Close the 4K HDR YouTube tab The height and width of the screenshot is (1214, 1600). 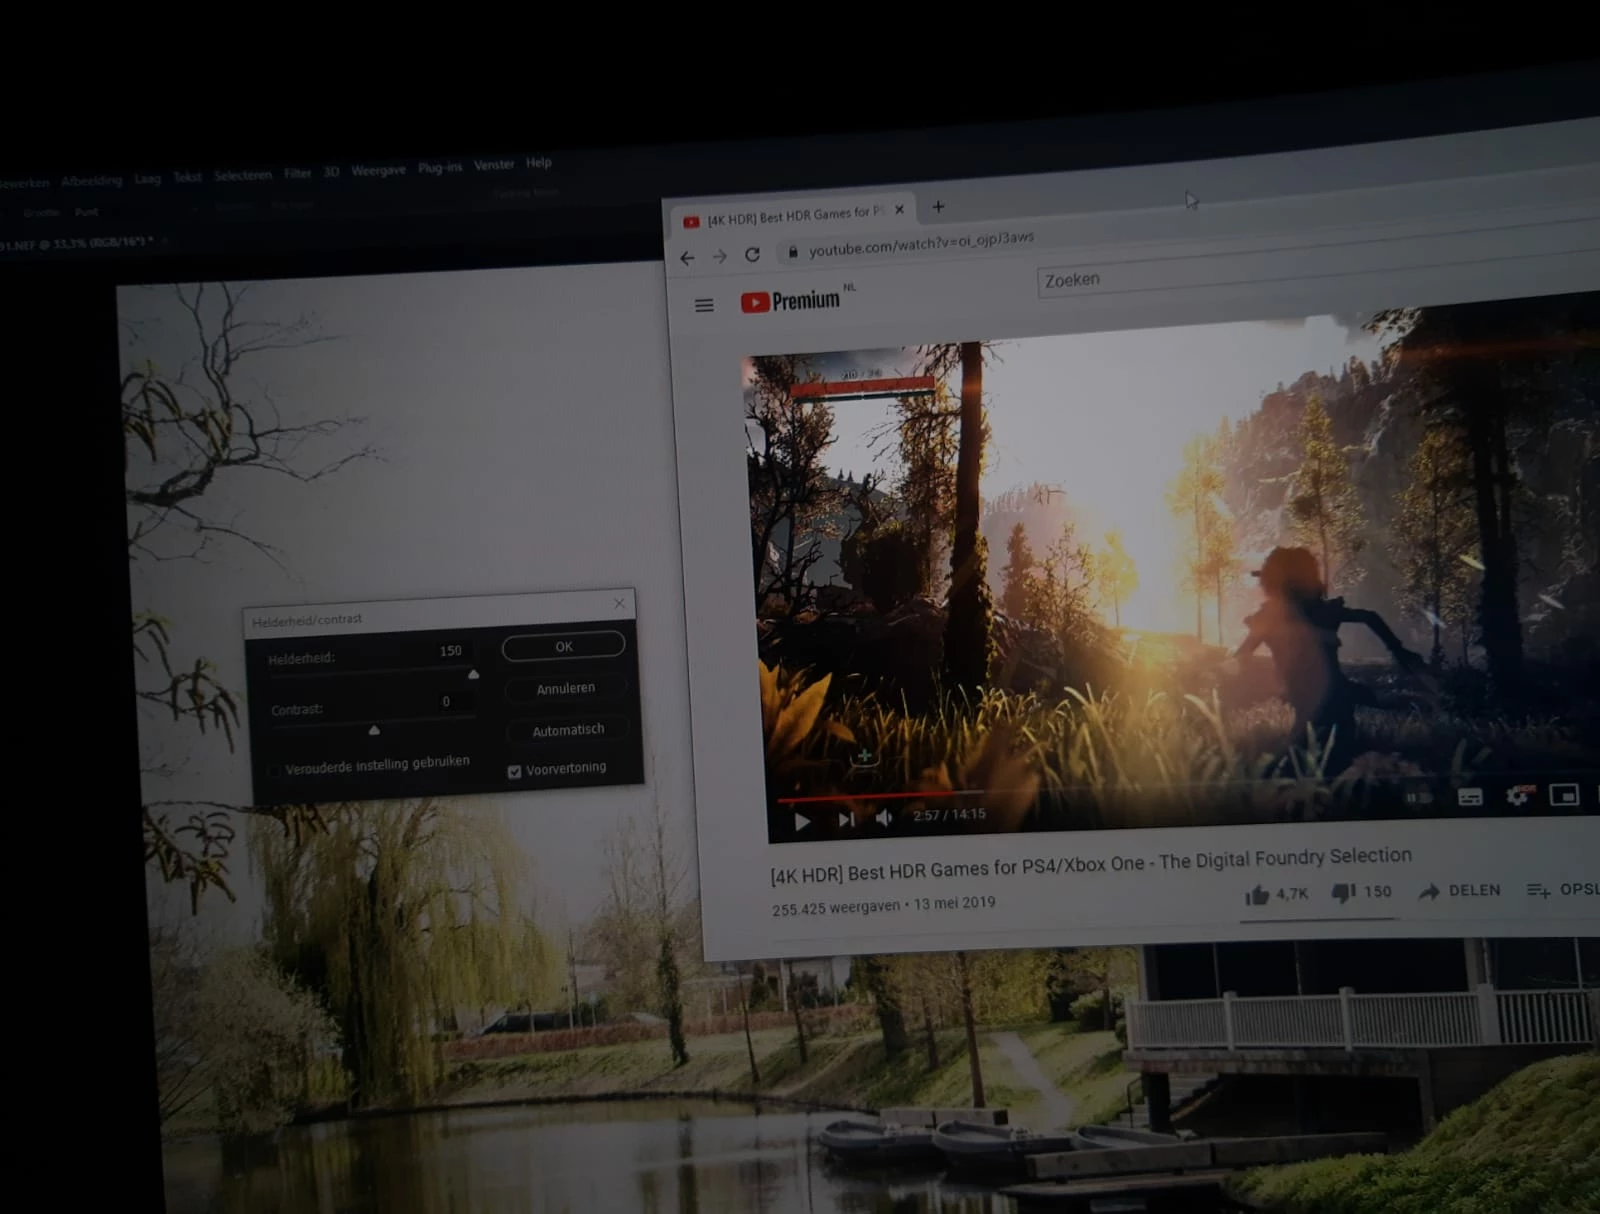coord(899,210)
